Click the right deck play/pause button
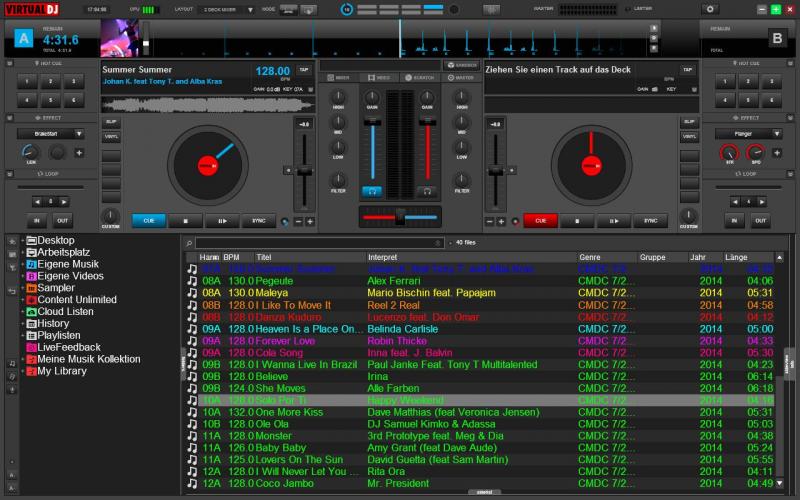 (x=613, y=220)
